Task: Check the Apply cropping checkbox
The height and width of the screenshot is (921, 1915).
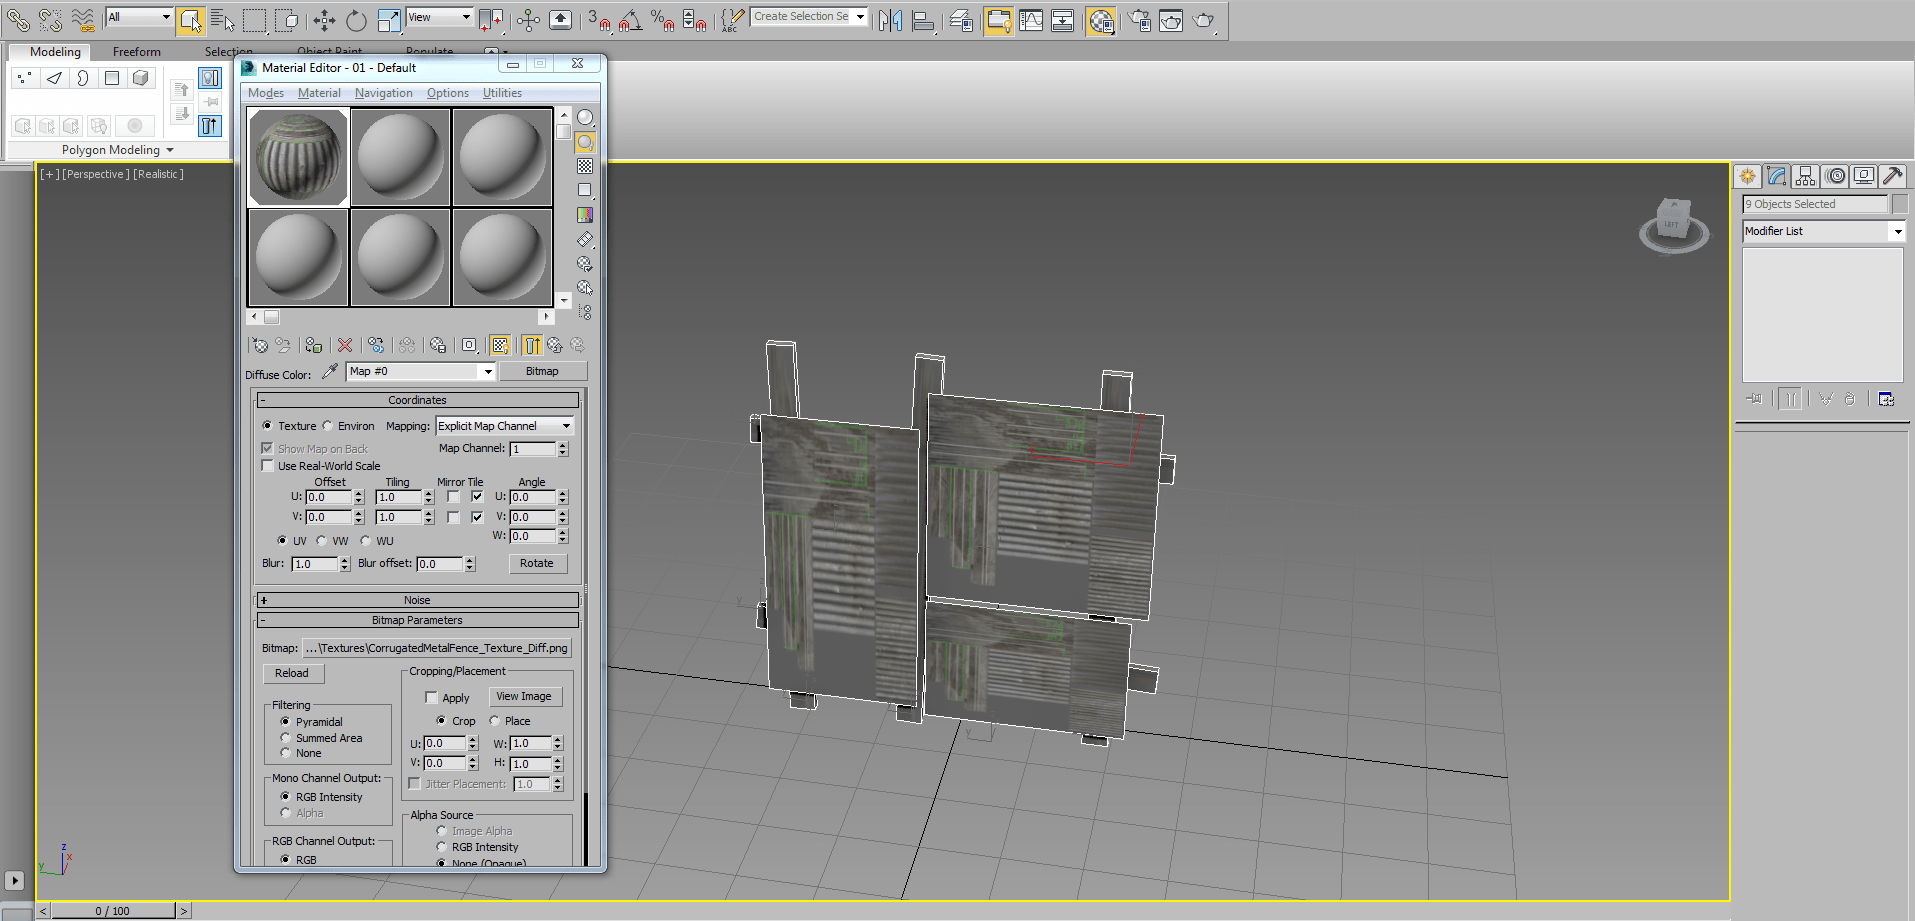Action: pos(432,698)
